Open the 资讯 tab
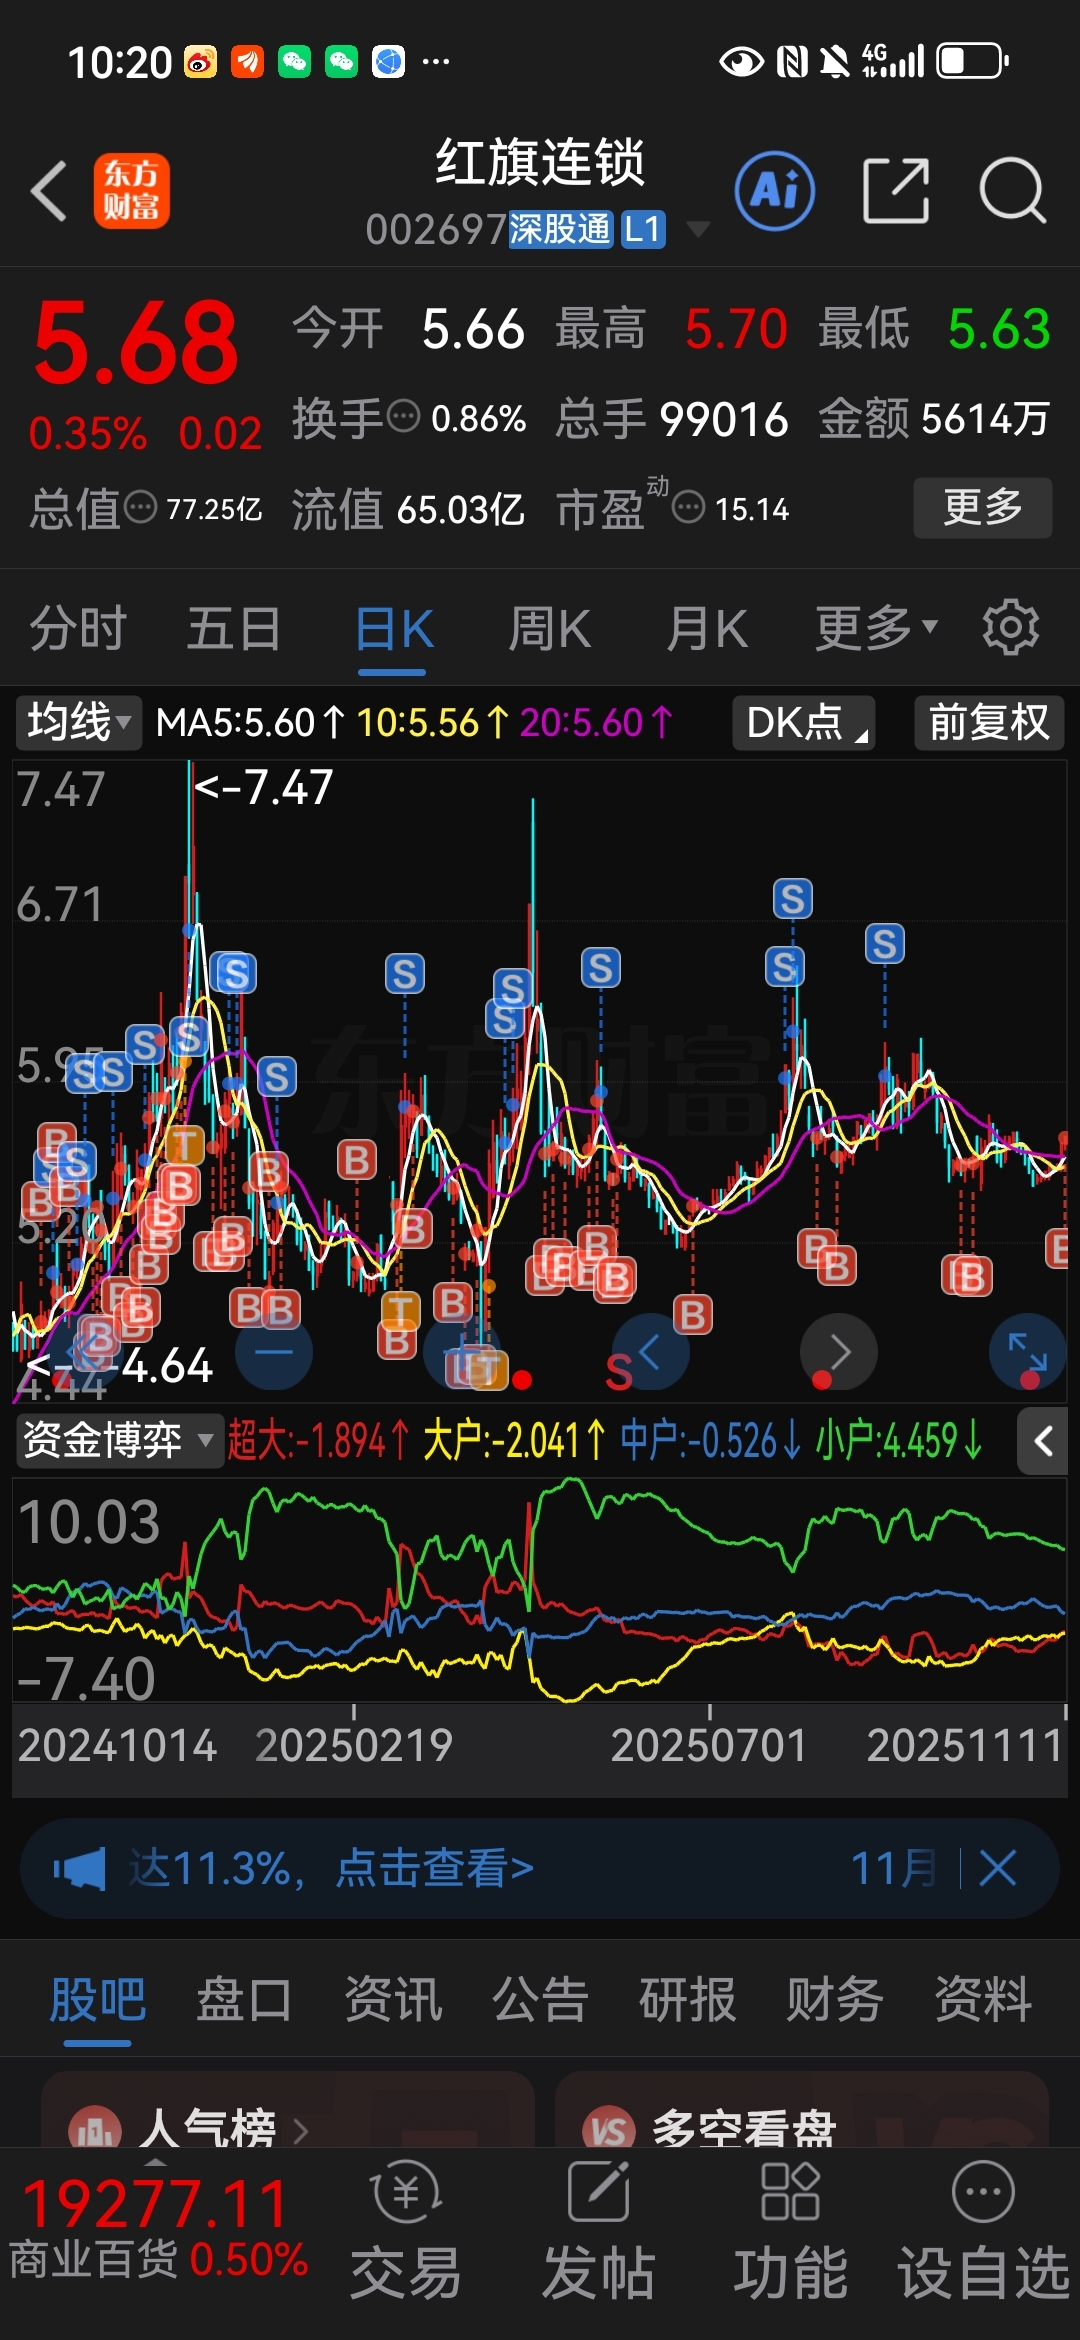 [x=392, y=2000]
